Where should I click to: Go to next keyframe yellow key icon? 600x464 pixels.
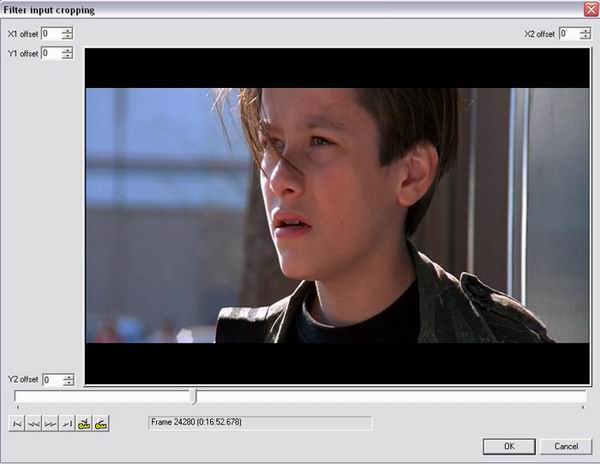[101, 423]
